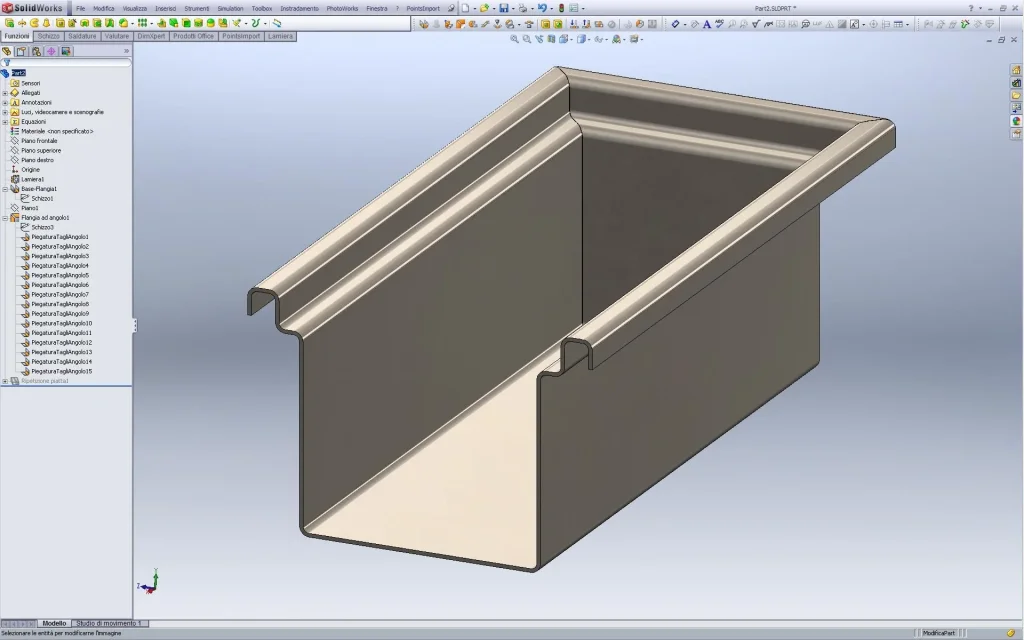1024x640 pixels.
Task: Select PiegaturaTagliAngolo15 in the tree
Action: [x=62, y=371]
